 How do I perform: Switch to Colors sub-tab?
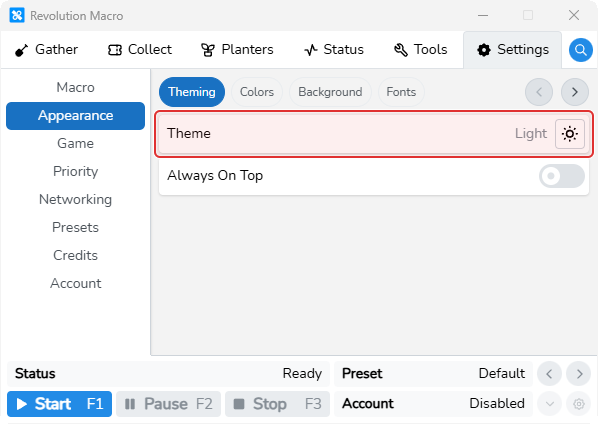click(257, 92)
